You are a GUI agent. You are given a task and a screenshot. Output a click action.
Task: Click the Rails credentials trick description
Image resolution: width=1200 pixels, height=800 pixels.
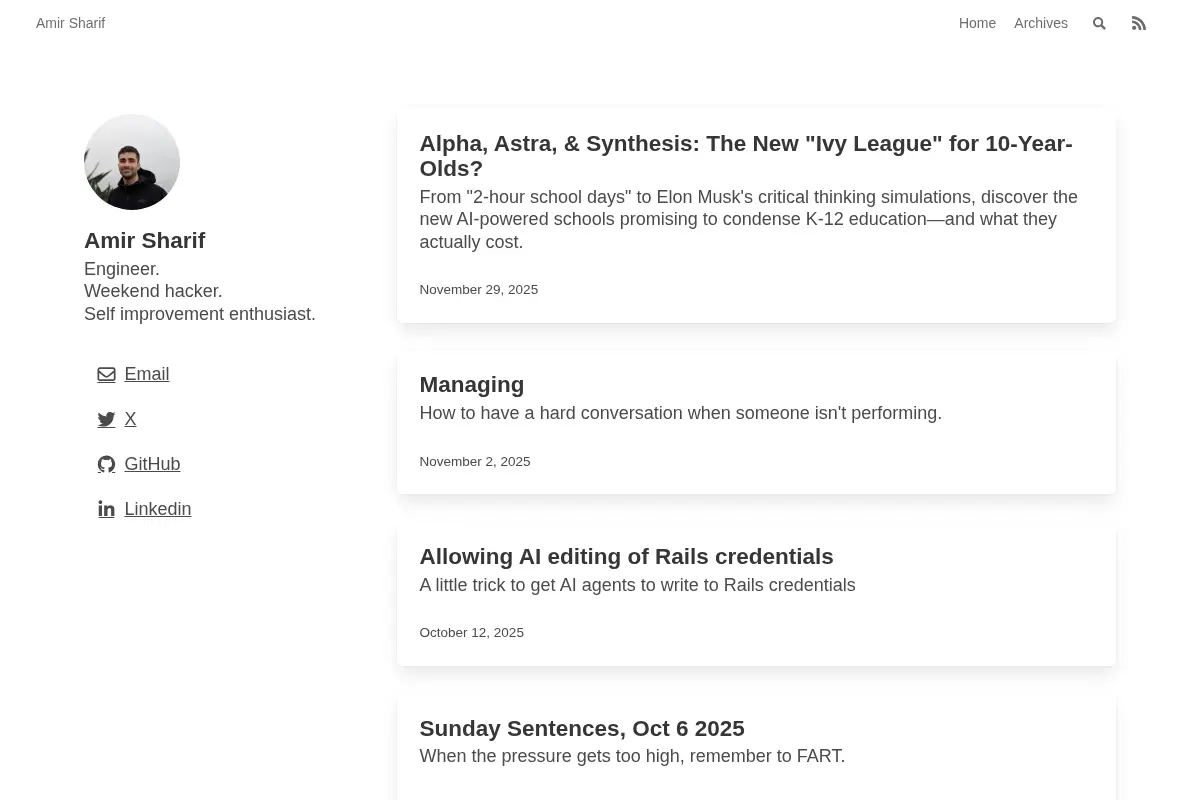637,585
